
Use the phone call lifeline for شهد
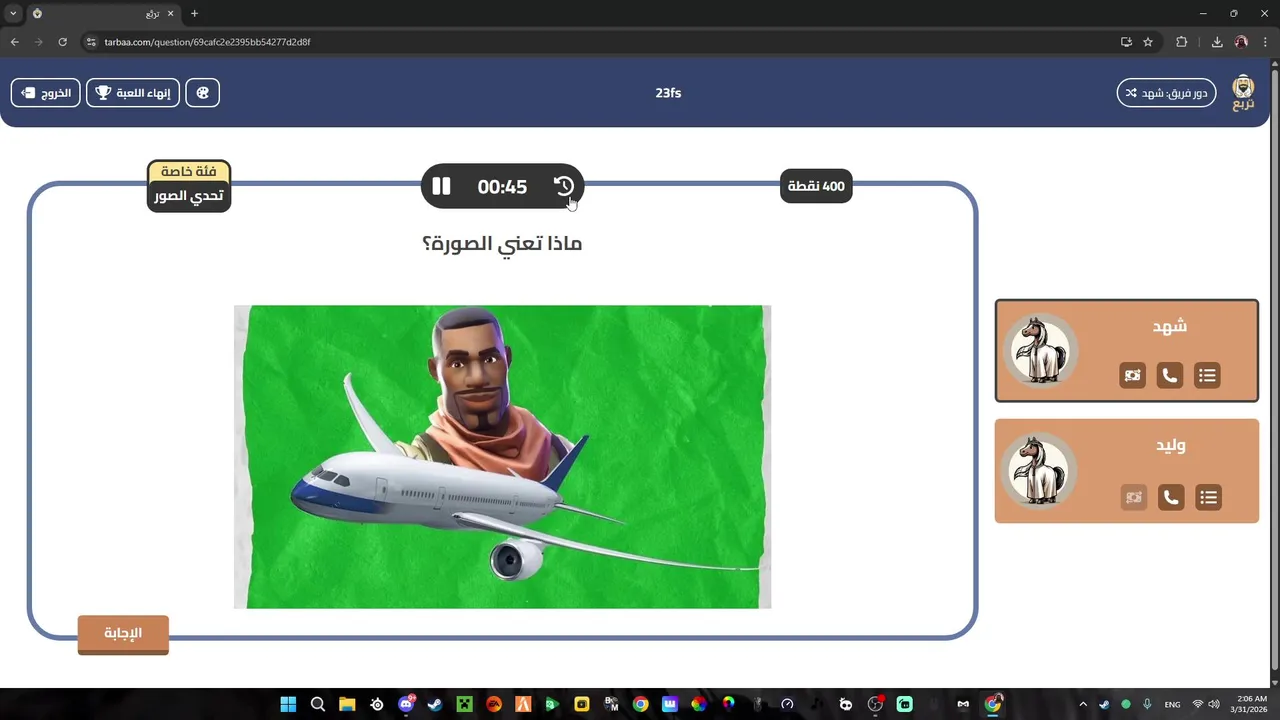1170,376
